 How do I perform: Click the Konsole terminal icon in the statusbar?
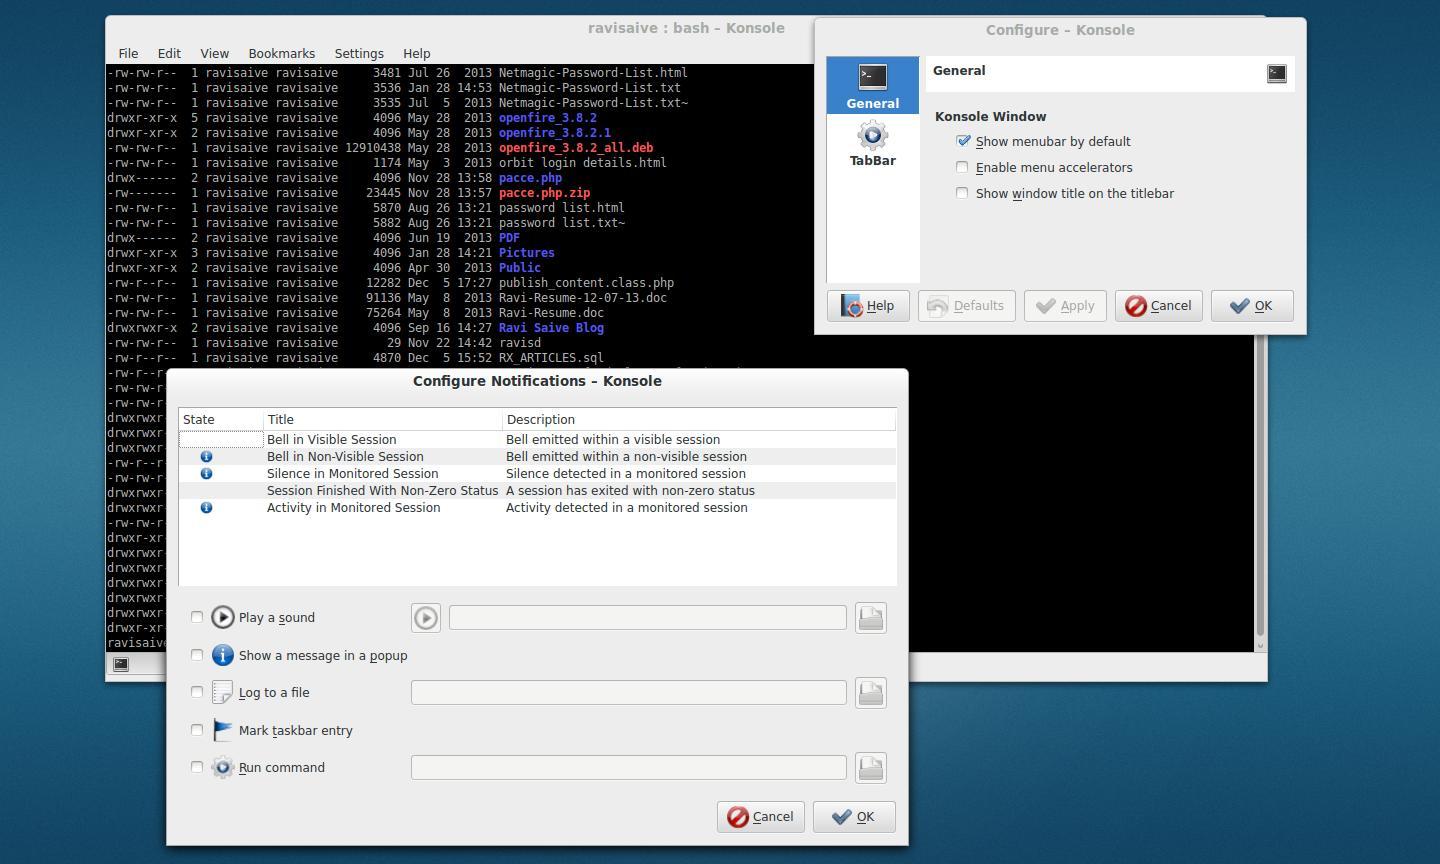122,663
